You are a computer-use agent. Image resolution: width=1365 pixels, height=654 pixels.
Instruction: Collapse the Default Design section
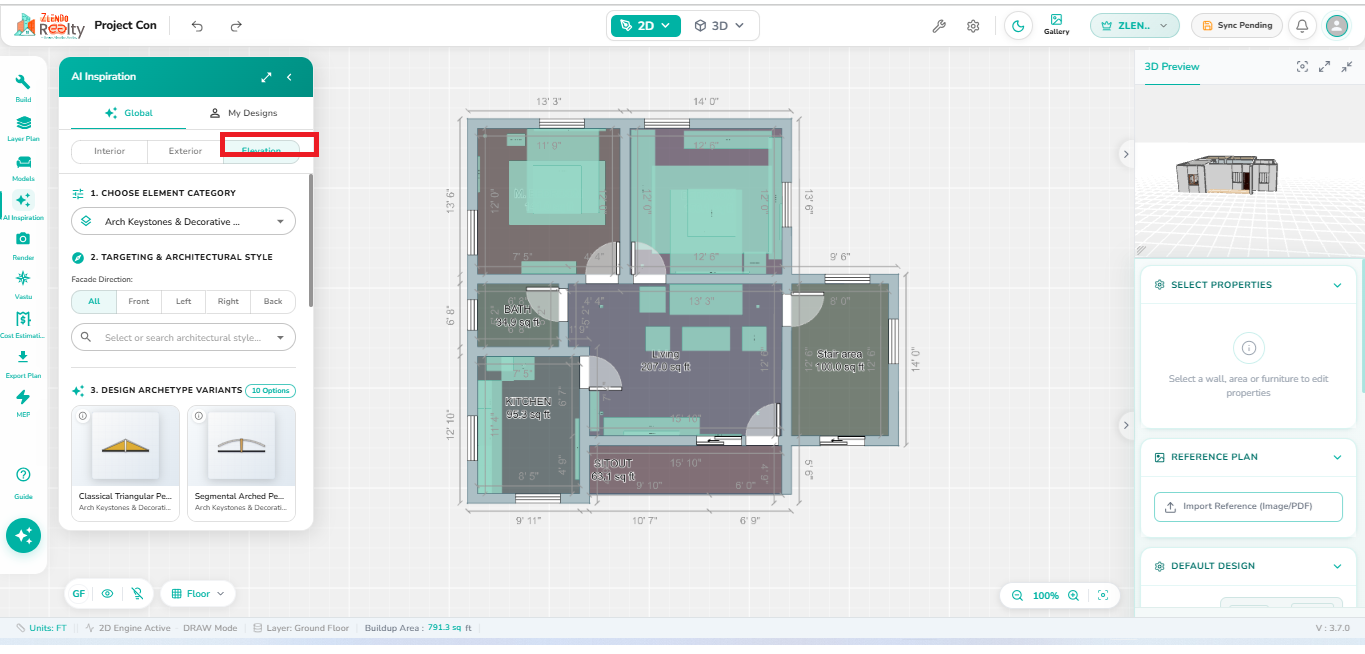click(1337, 566)
